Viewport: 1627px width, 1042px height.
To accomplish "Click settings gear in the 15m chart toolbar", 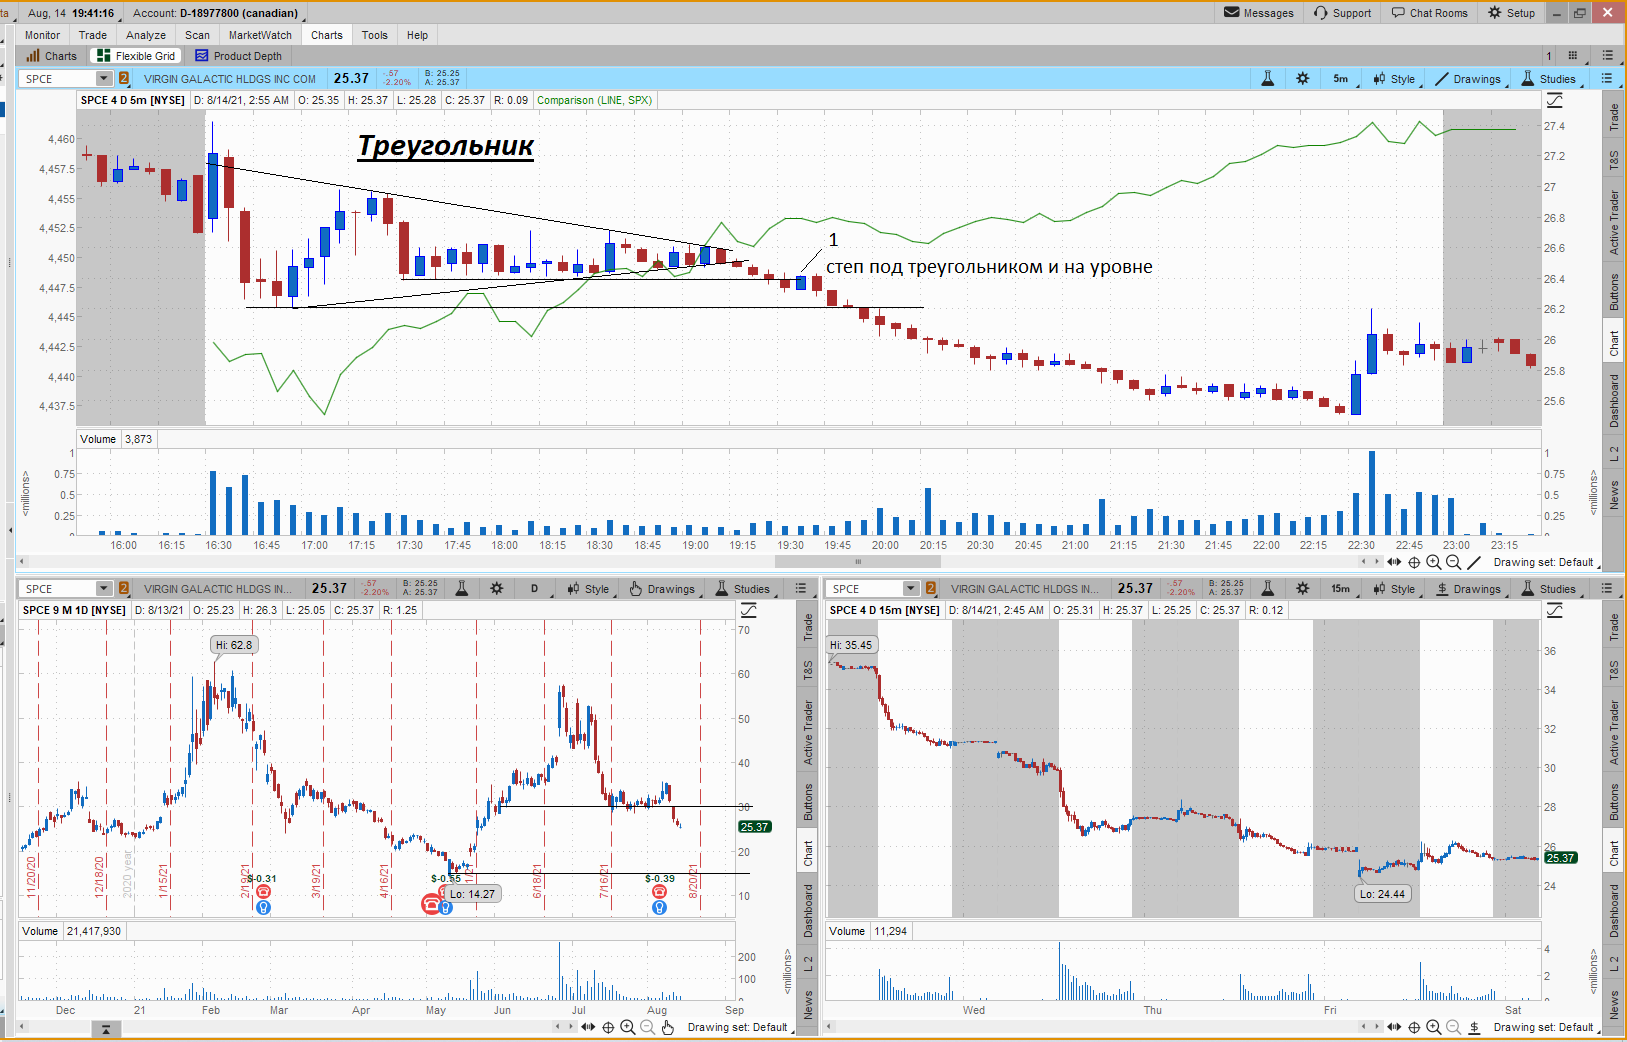I will (1303, 589).
